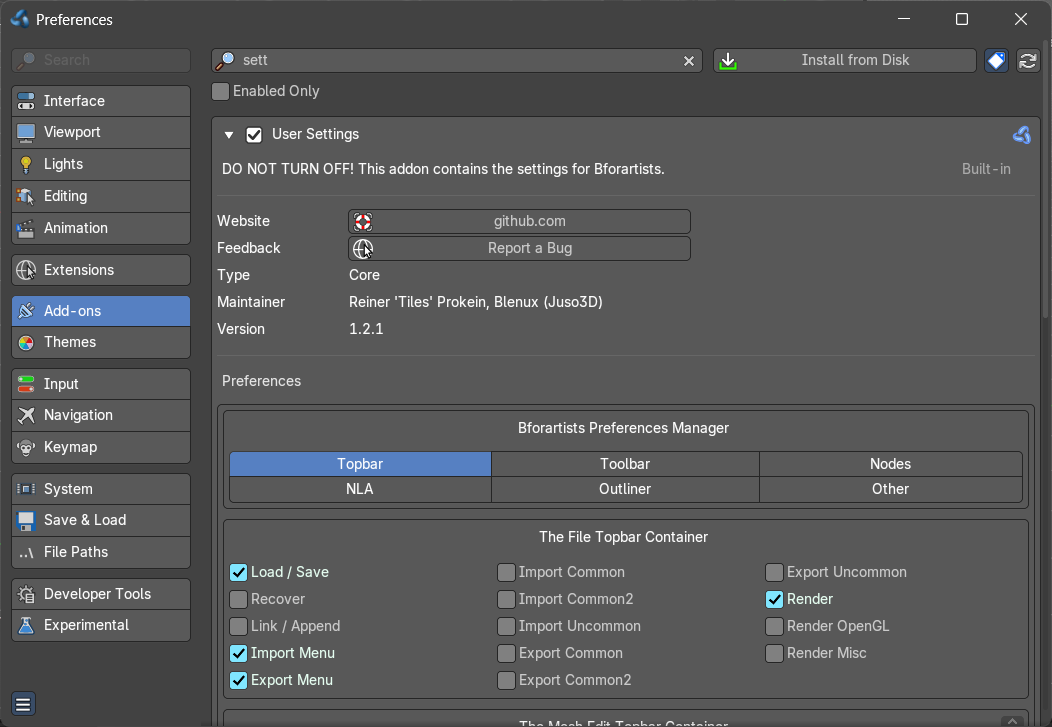
Task: Select the Topbar tab
Action: tap(360, 464)
